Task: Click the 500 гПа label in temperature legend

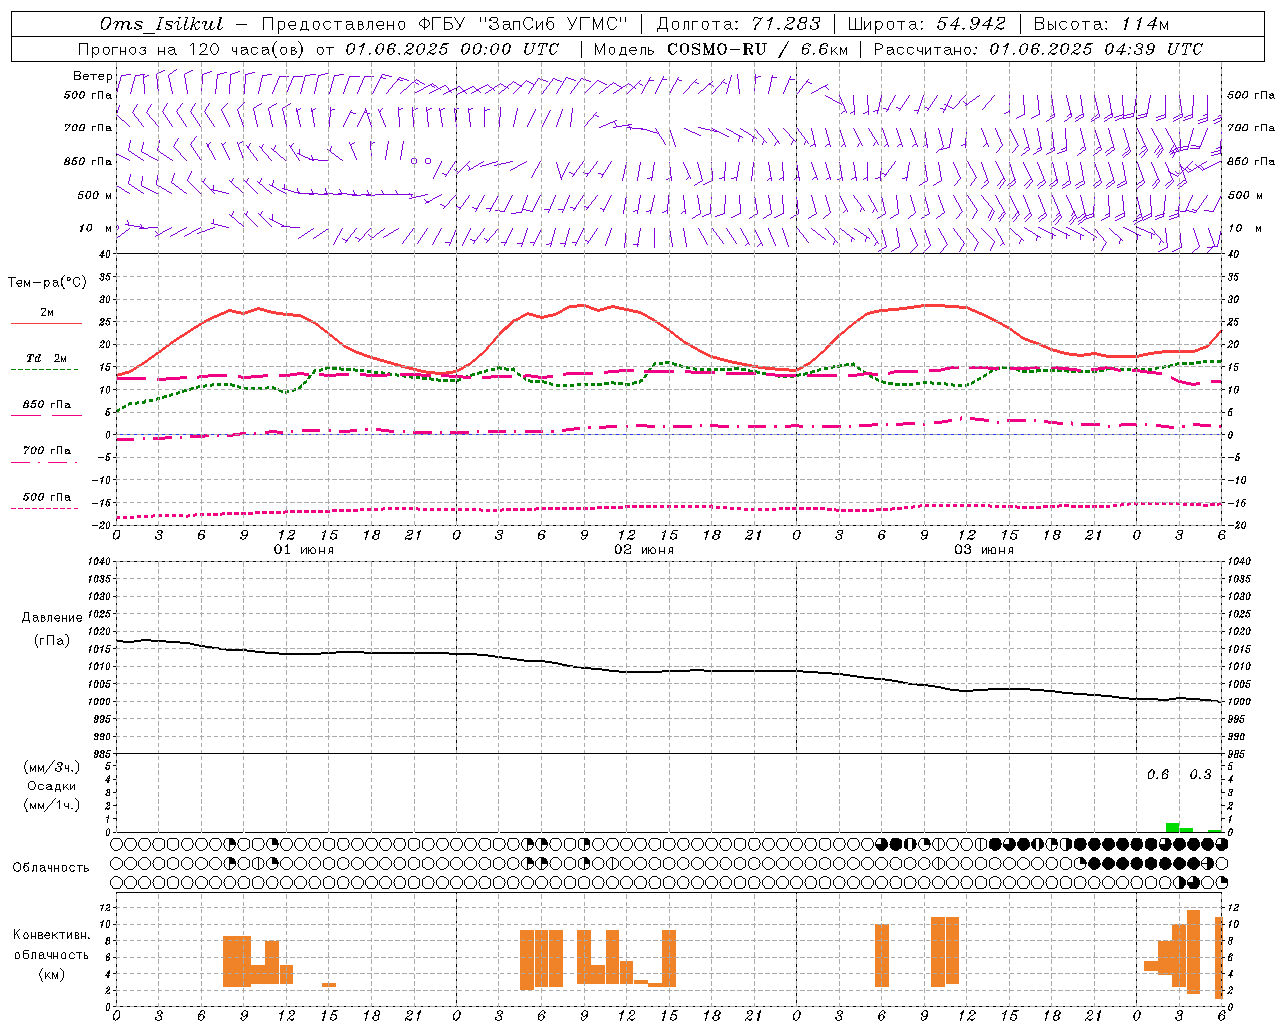Action: coord(47,496)
